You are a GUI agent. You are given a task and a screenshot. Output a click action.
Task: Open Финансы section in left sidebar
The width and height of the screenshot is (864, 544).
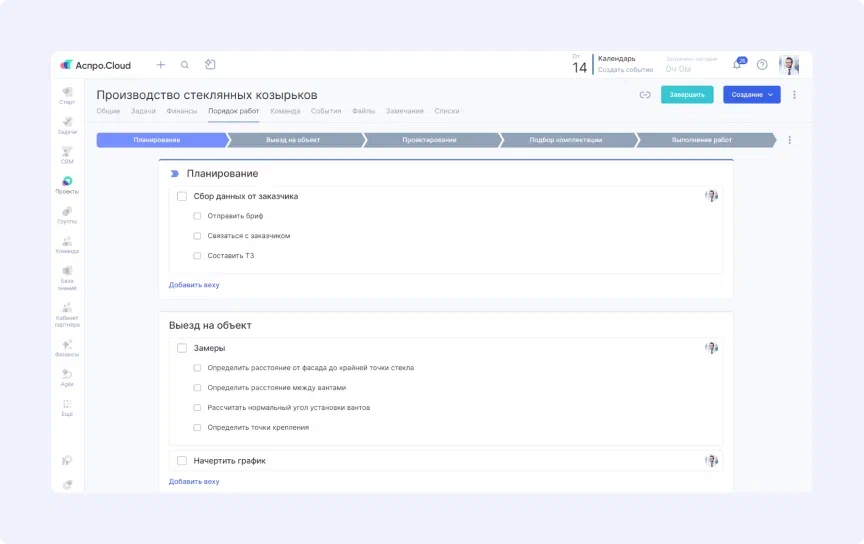(x=67, y=348)
